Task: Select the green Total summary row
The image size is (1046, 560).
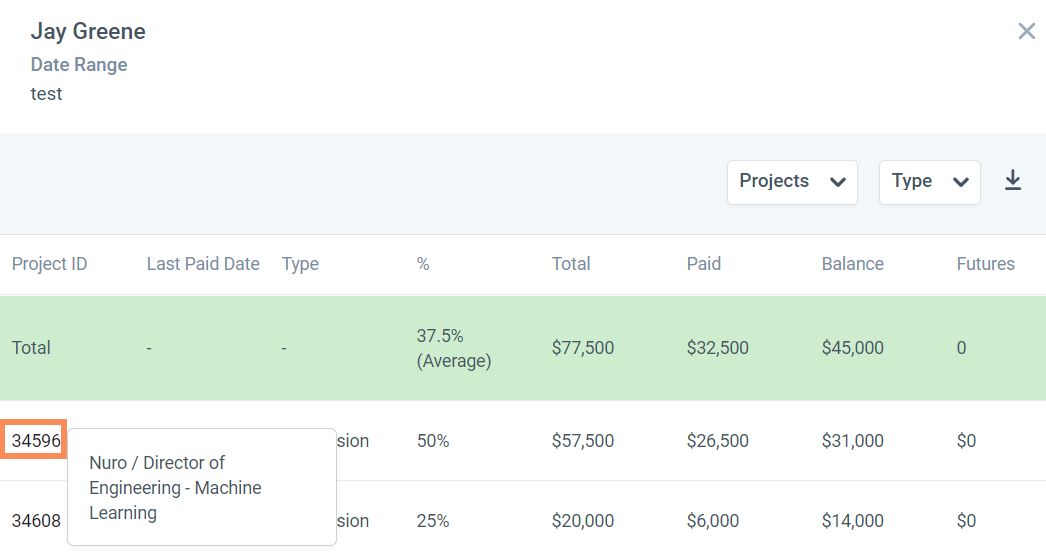Action: (x=523, y=348)
